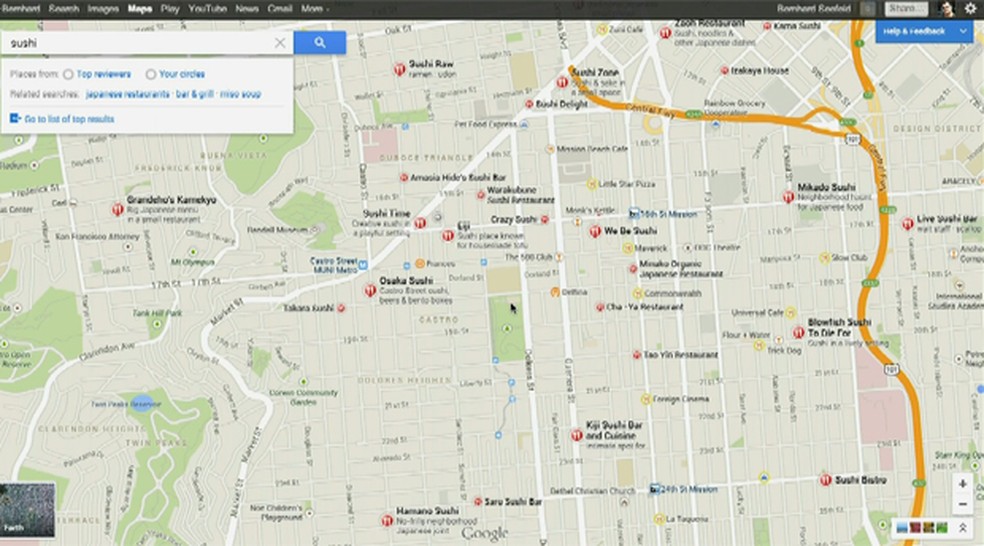Open Search in the Google top bar
Image resolution: width=984 pixels, height=546 pixels.
[x=64, y=9]
